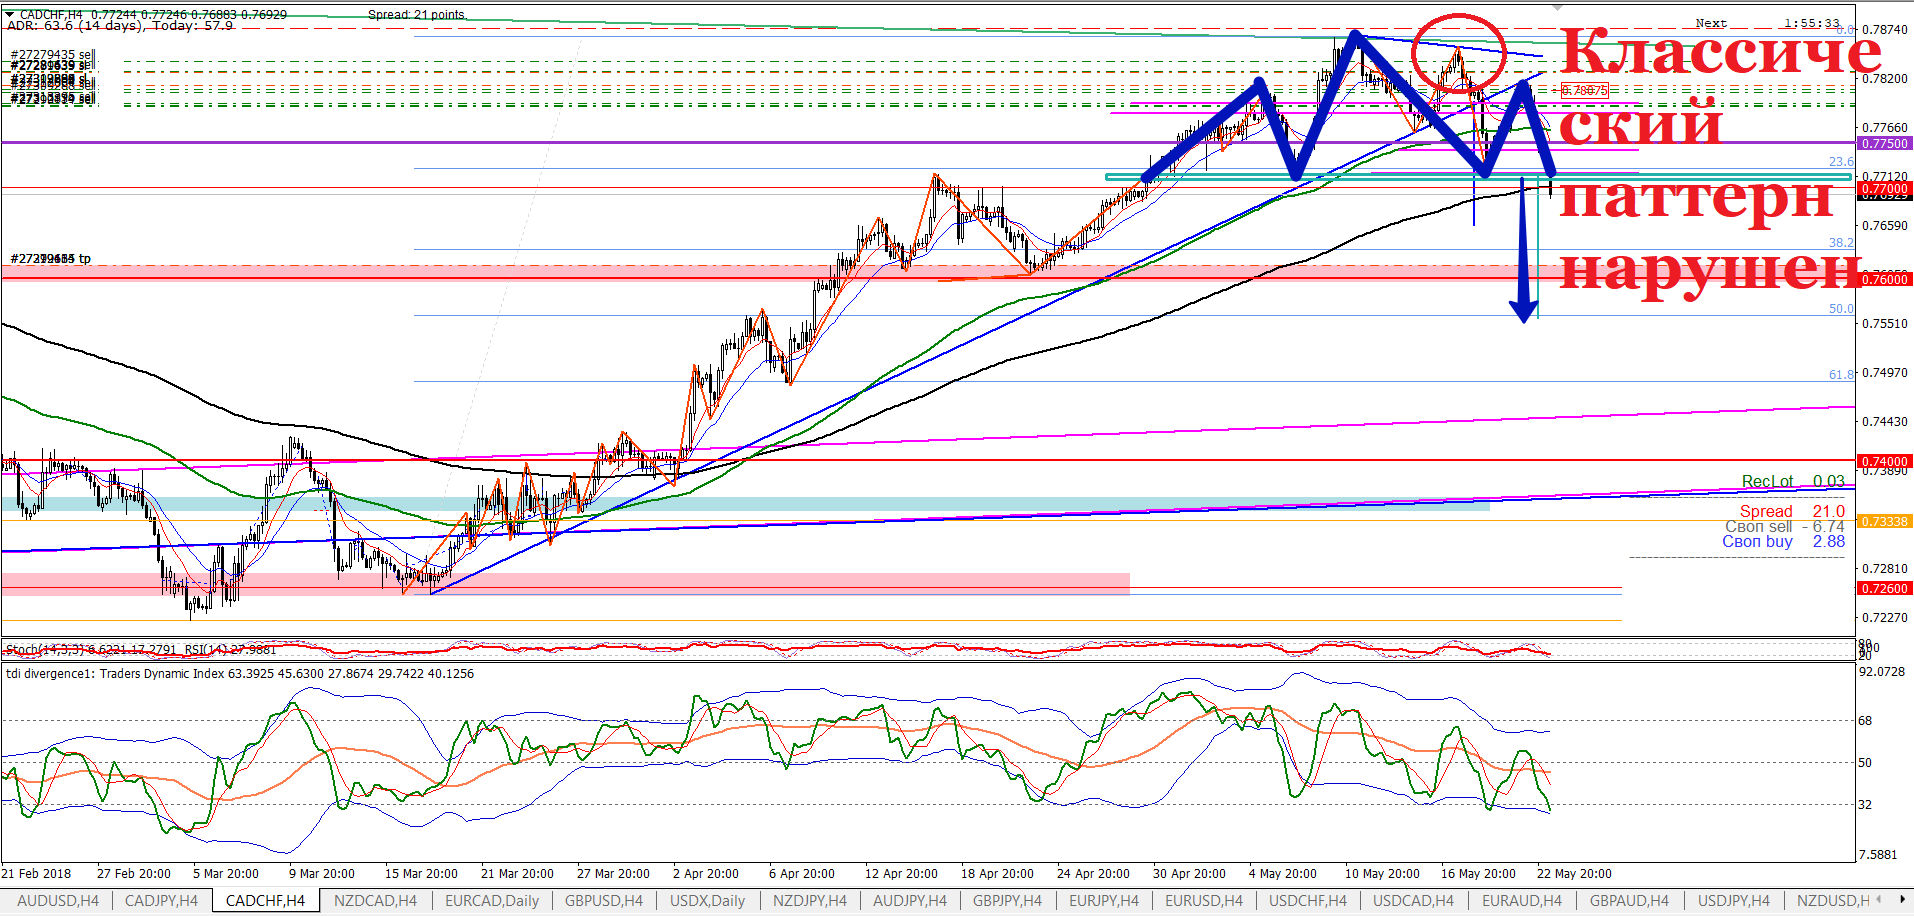The height and width of the screenshot is (916, 1914).
Task: Open the chart menu triangle beside CADCHF,H4
Action: click(x=10, y=14)
